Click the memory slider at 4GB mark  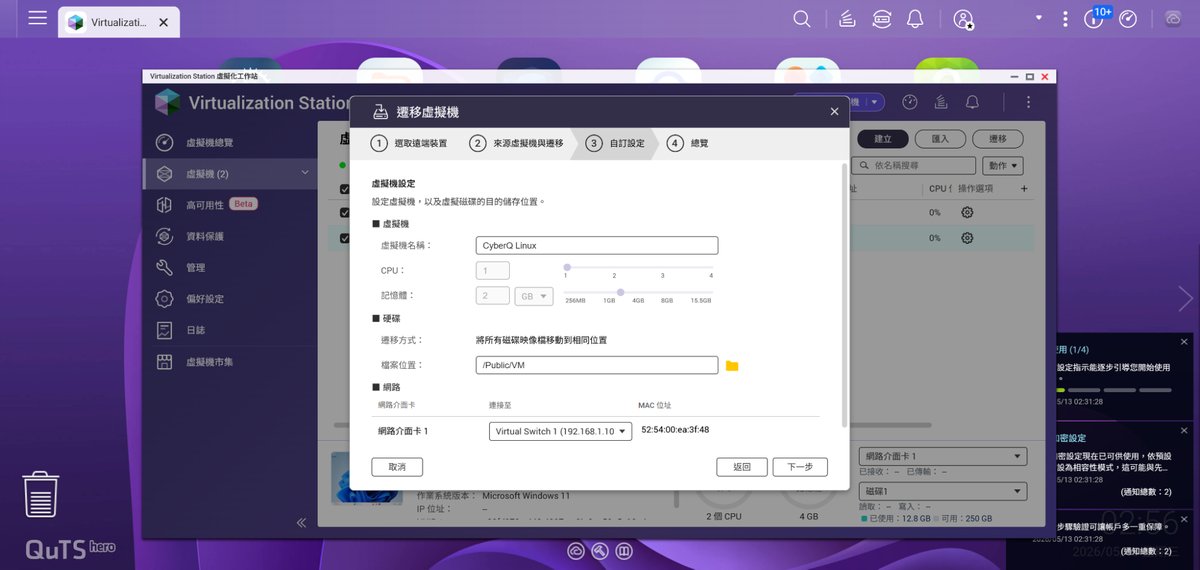coord(638,292)
